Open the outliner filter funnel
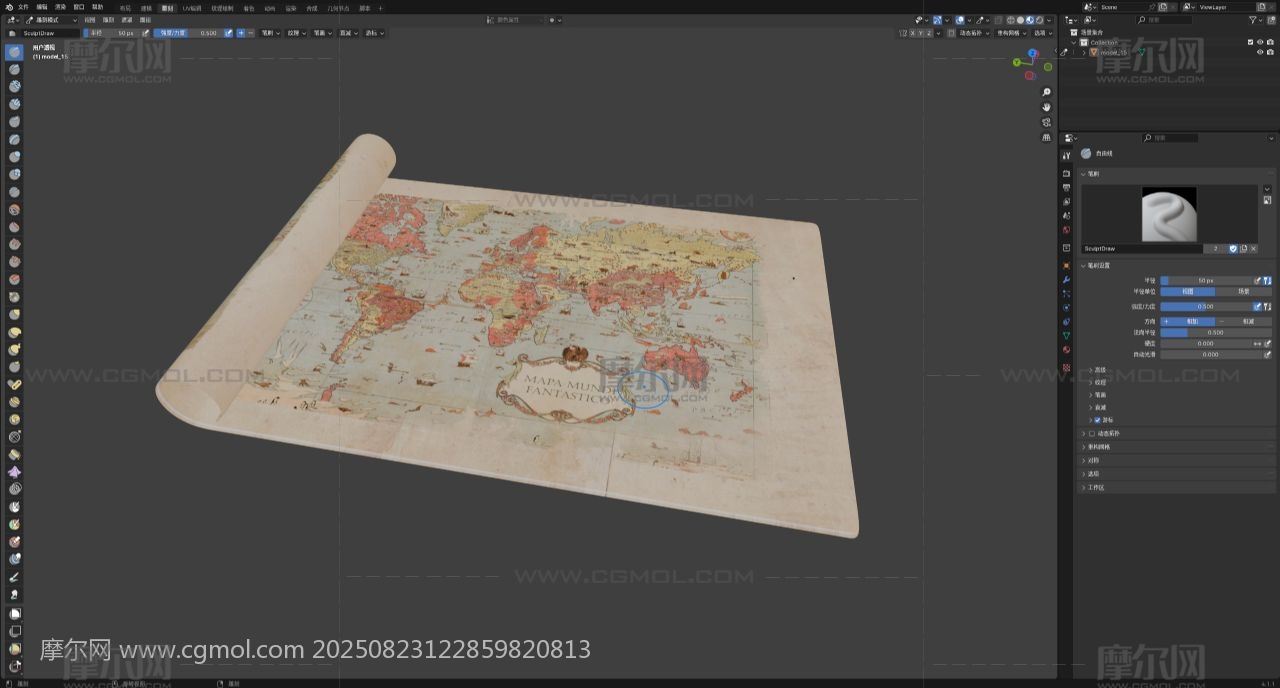The width and height of the screenshot is (1280, 688). (x=1255, y=19)
